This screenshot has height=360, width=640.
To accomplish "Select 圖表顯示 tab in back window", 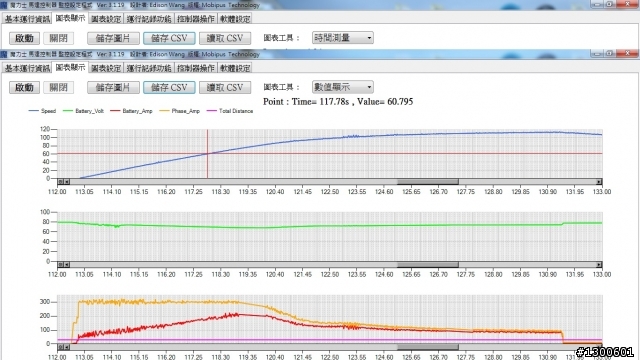I will click(x=70, y=18).
